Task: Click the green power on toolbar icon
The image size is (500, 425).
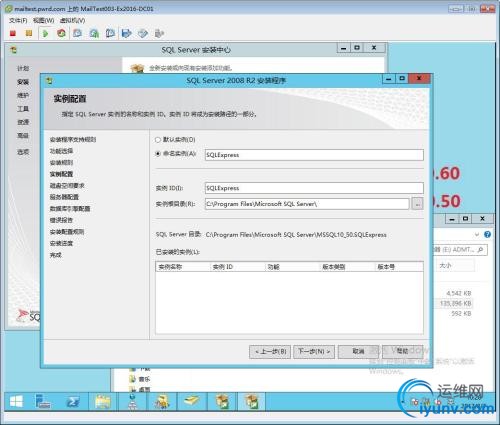Action: [x=45, y=33]
